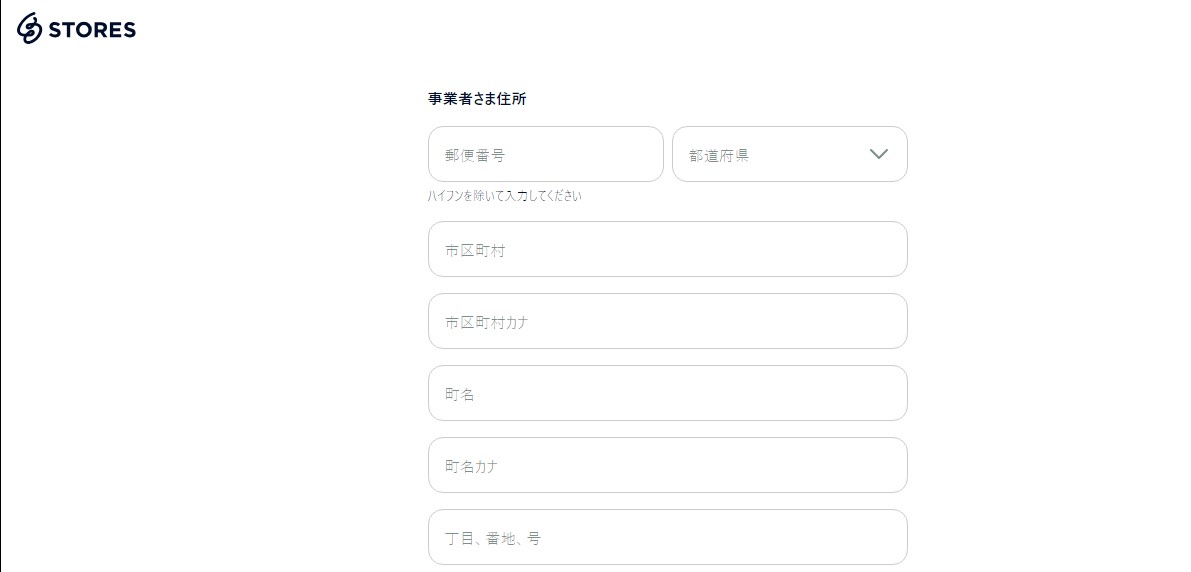
Task: Click into the 市区町村カナ field
Action: coord(668,321)
